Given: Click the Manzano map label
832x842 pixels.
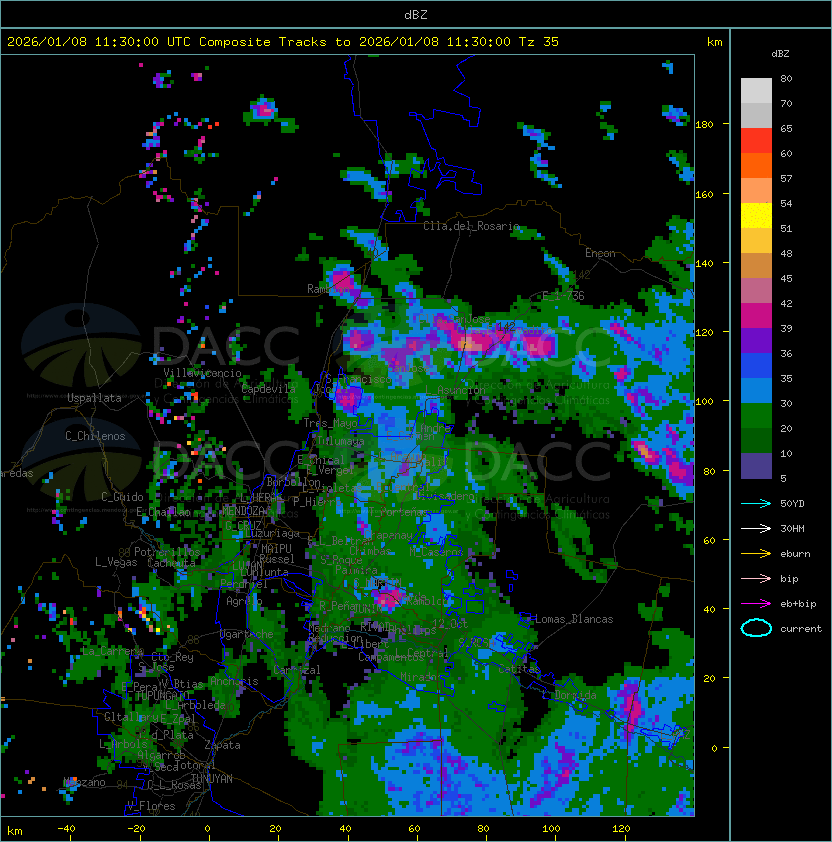Looking at the screenshot, I should coord(84,782).
